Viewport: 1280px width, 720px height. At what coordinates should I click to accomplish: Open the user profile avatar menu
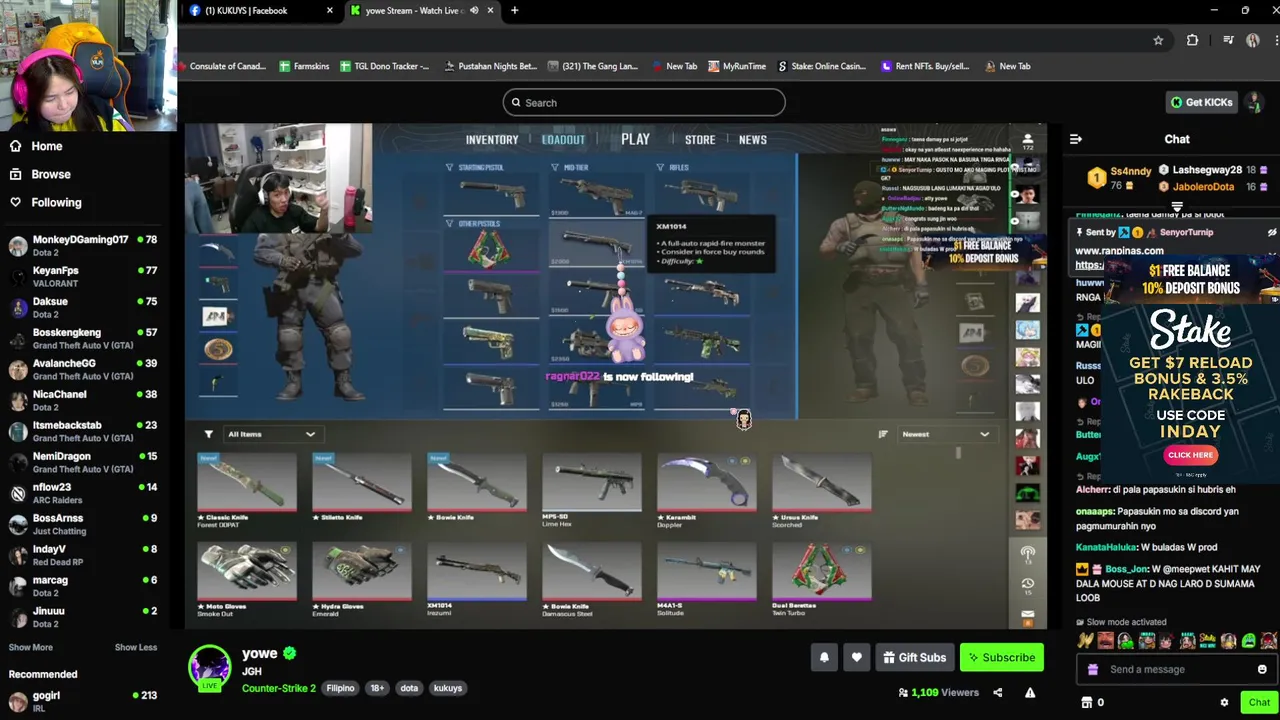1255,102
